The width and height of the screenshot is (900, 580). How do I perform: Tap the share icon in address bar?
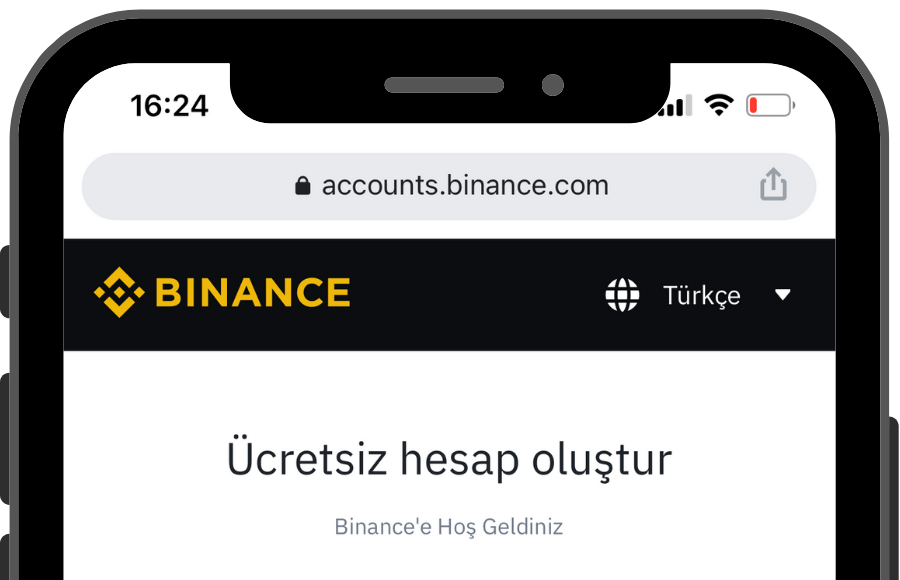coord(773,184)
